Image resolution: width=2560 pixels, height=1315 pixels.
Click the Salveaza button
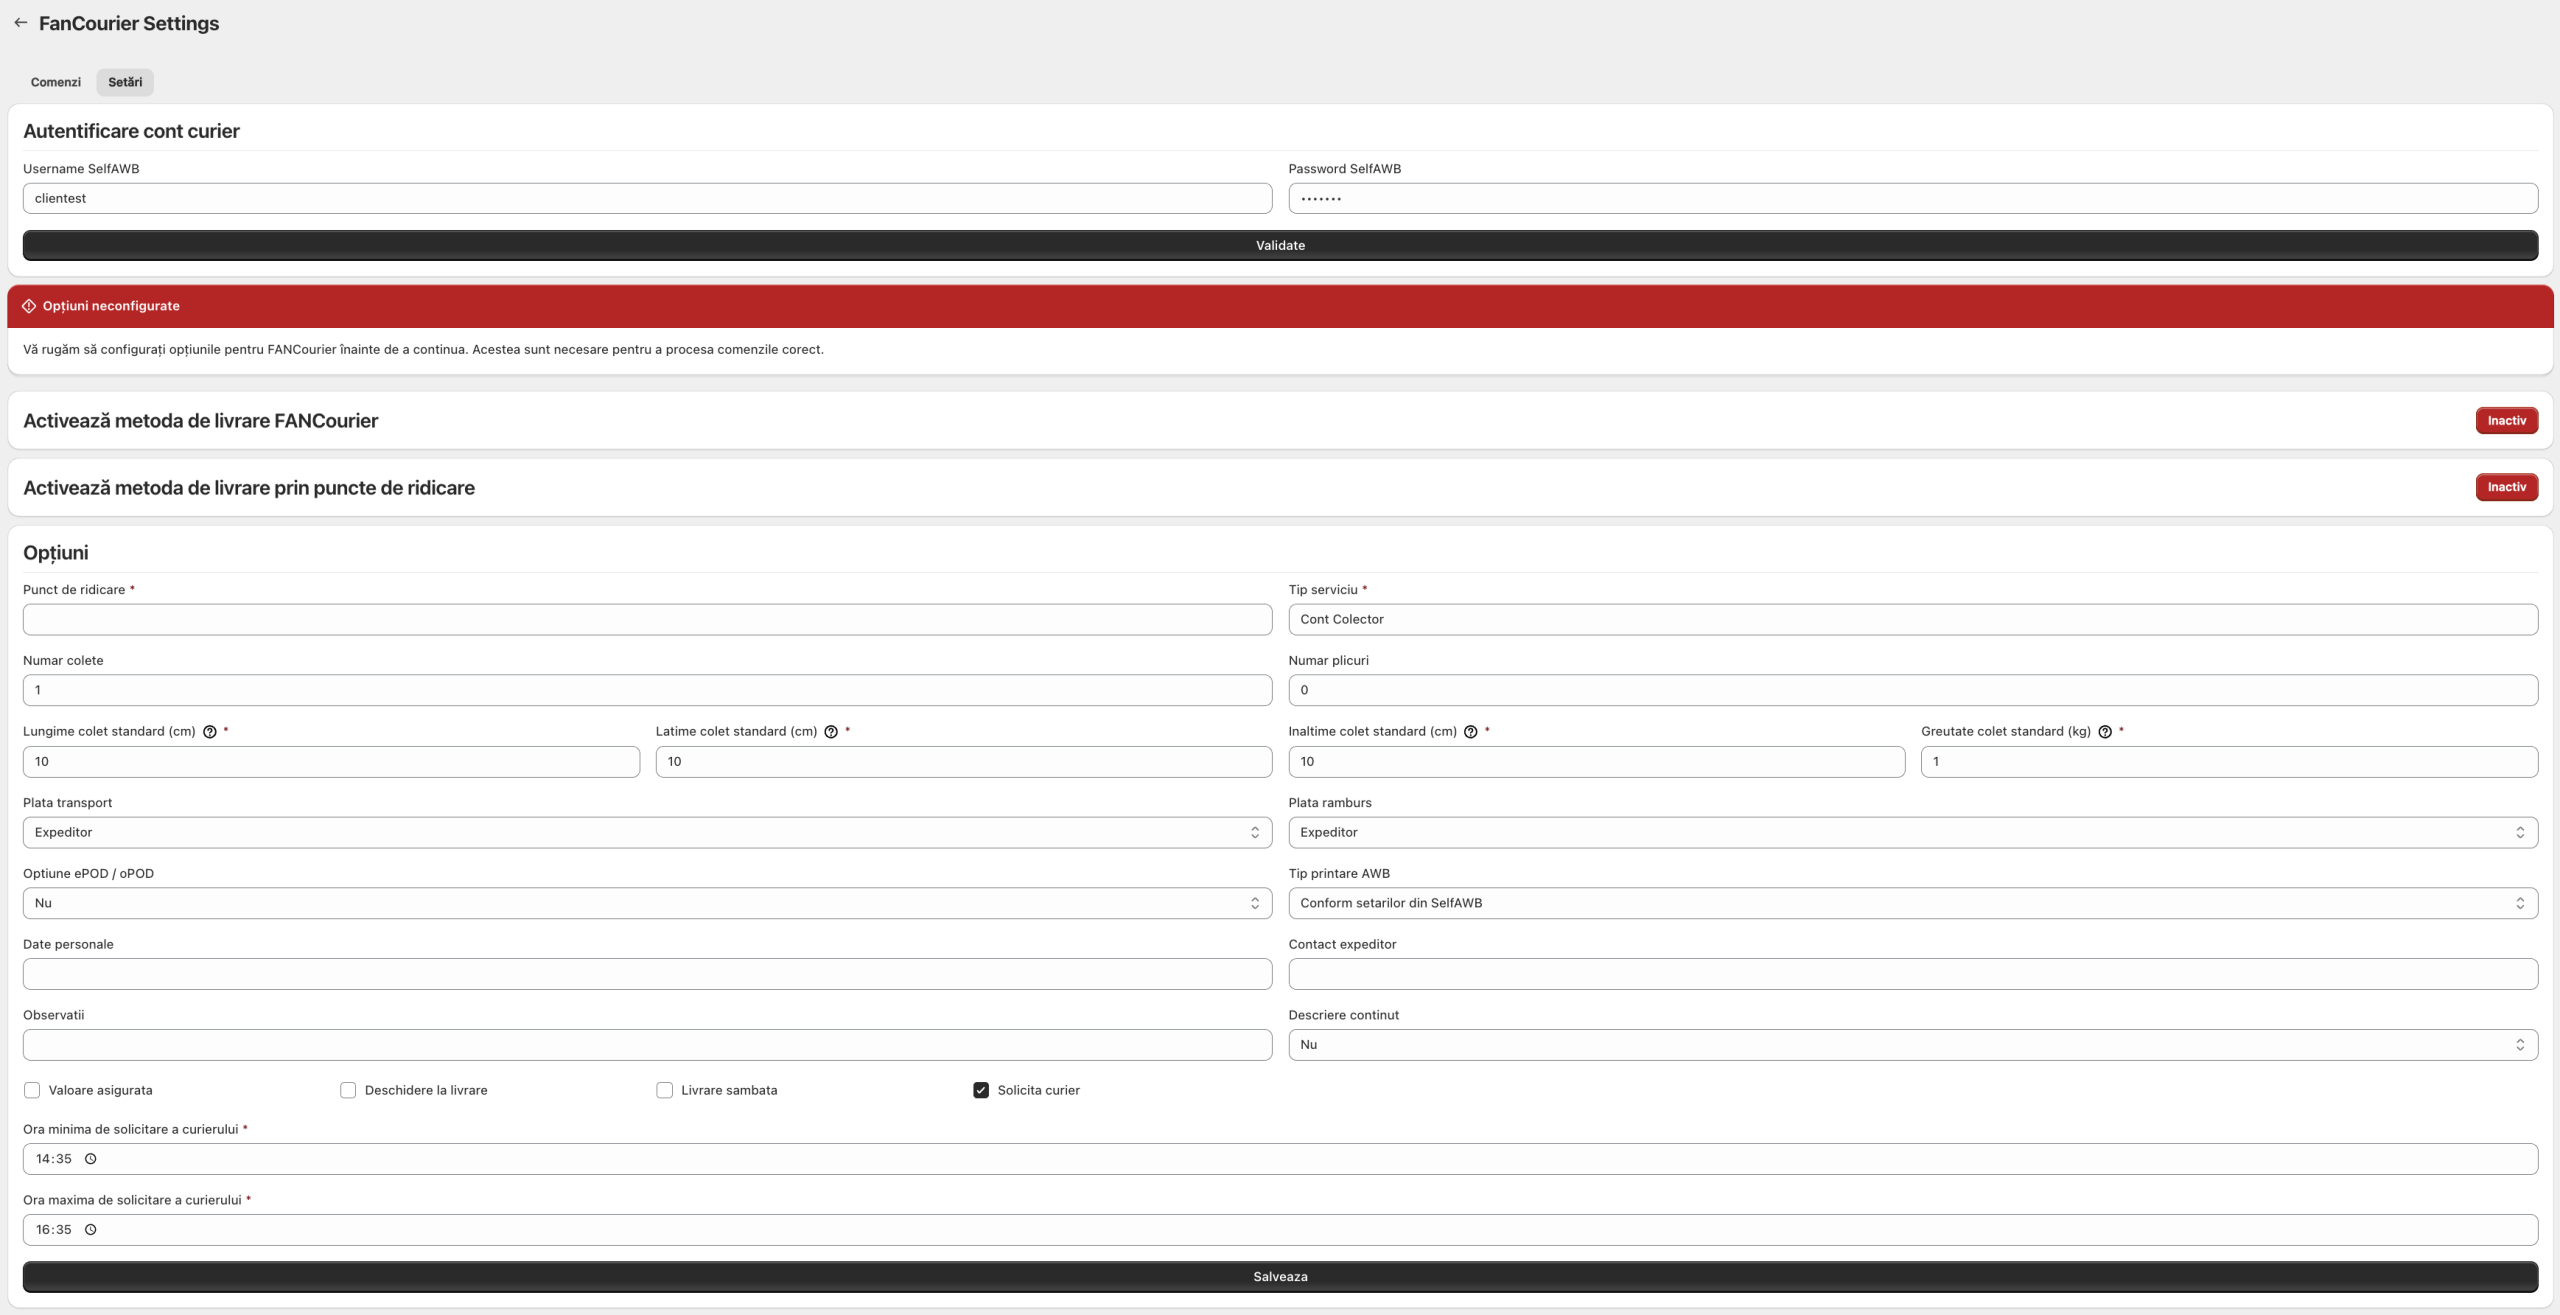[1280, 1276]
